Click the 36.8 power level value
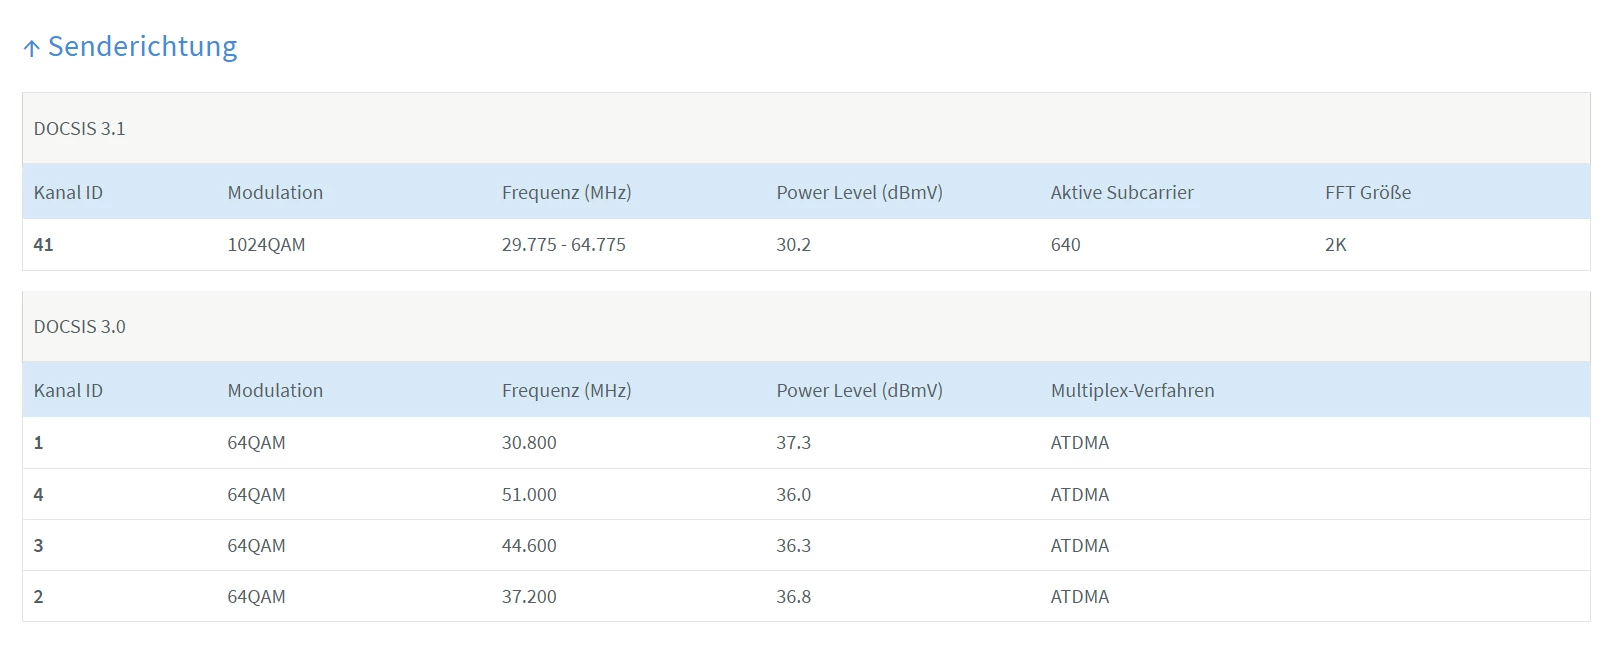Viewport: 1612px width, 645px height. coord(793,597)
